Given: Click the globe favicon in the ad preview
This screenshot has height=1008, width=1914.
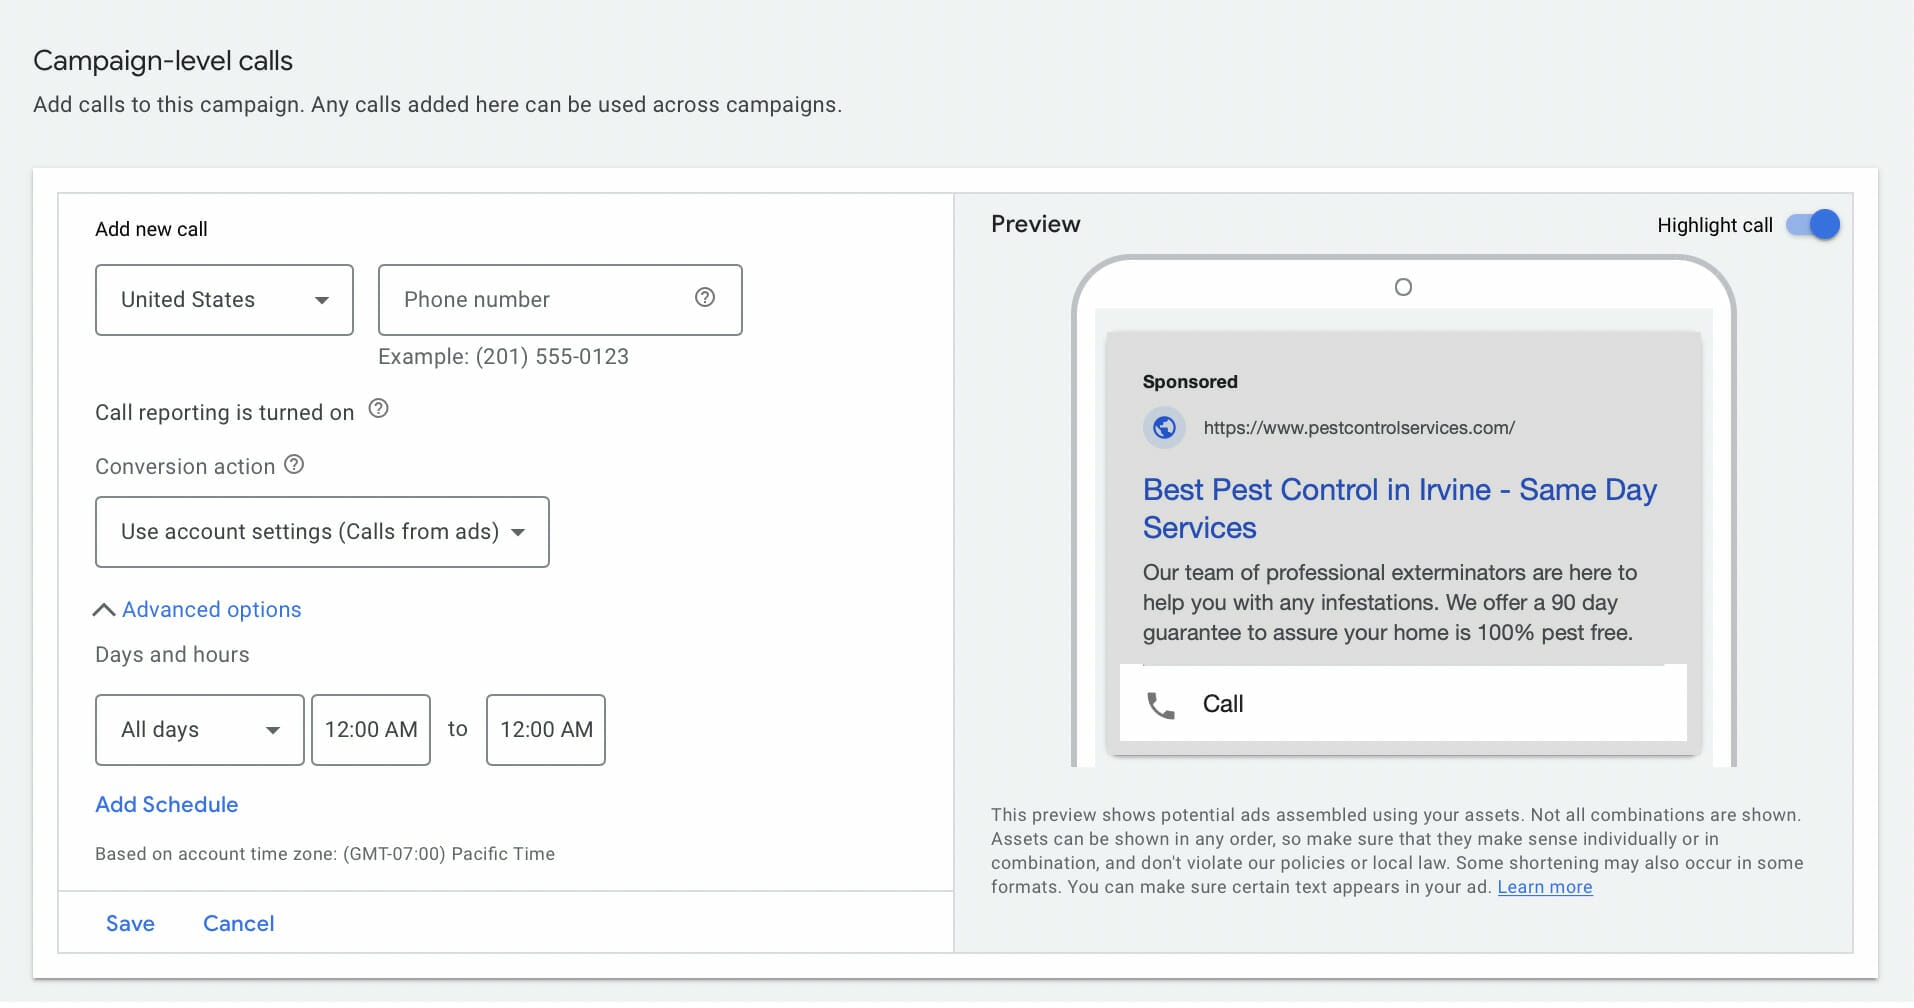Looking at the screenshot, I should (1163, 427).
